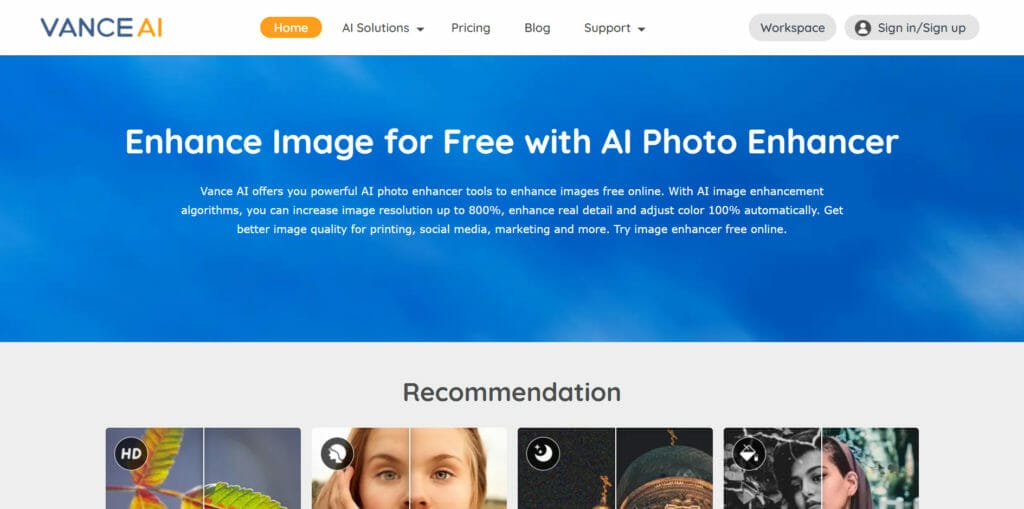Viewport: 1024px width, 509px height.
Task: Click the user avatar icon beside Sign in
Action: tap(863, 28)
